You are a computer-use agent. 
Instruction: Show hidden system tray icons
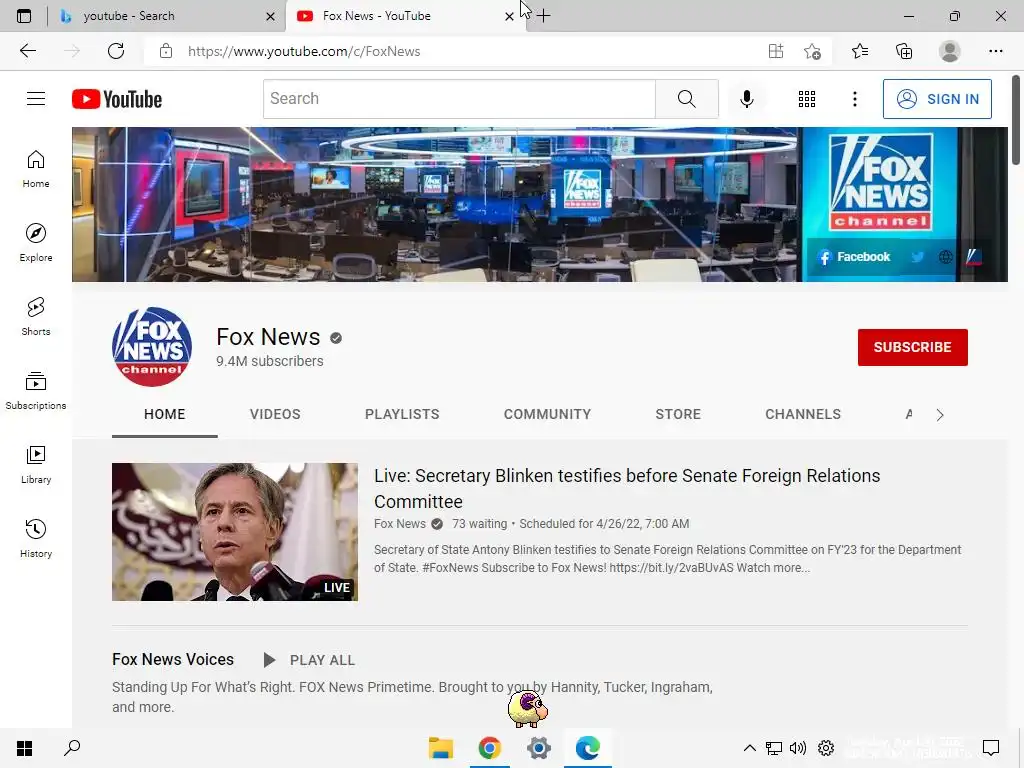(x=750, y=748)
